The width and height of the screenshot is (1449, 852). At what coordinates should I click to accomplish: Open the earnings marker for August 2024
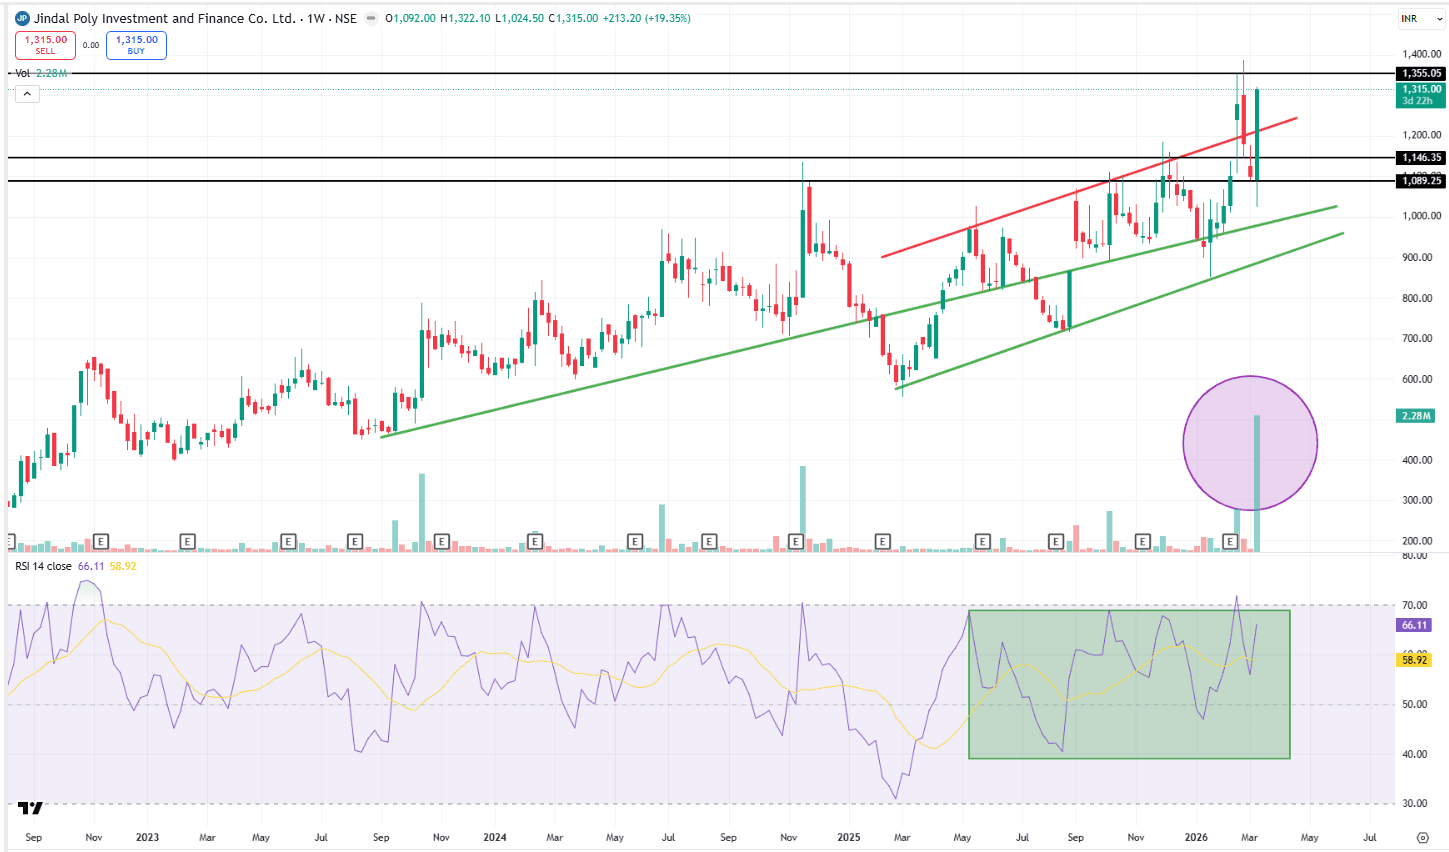point(709,542)
